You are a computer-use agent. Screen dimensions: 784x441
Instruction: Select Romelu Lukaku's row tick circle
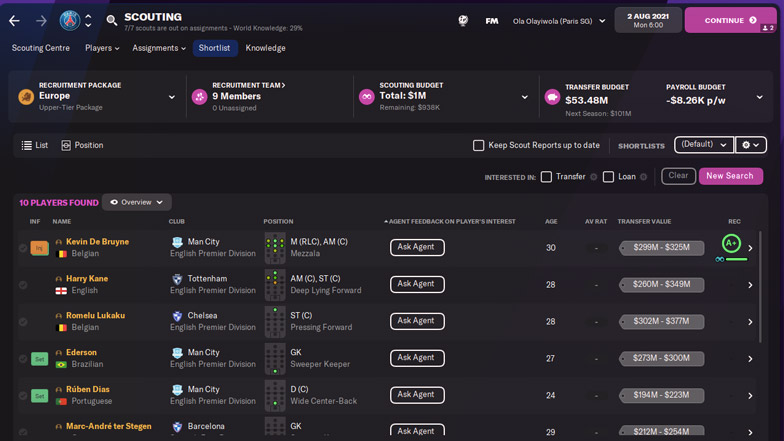click(x=23, y=322)
